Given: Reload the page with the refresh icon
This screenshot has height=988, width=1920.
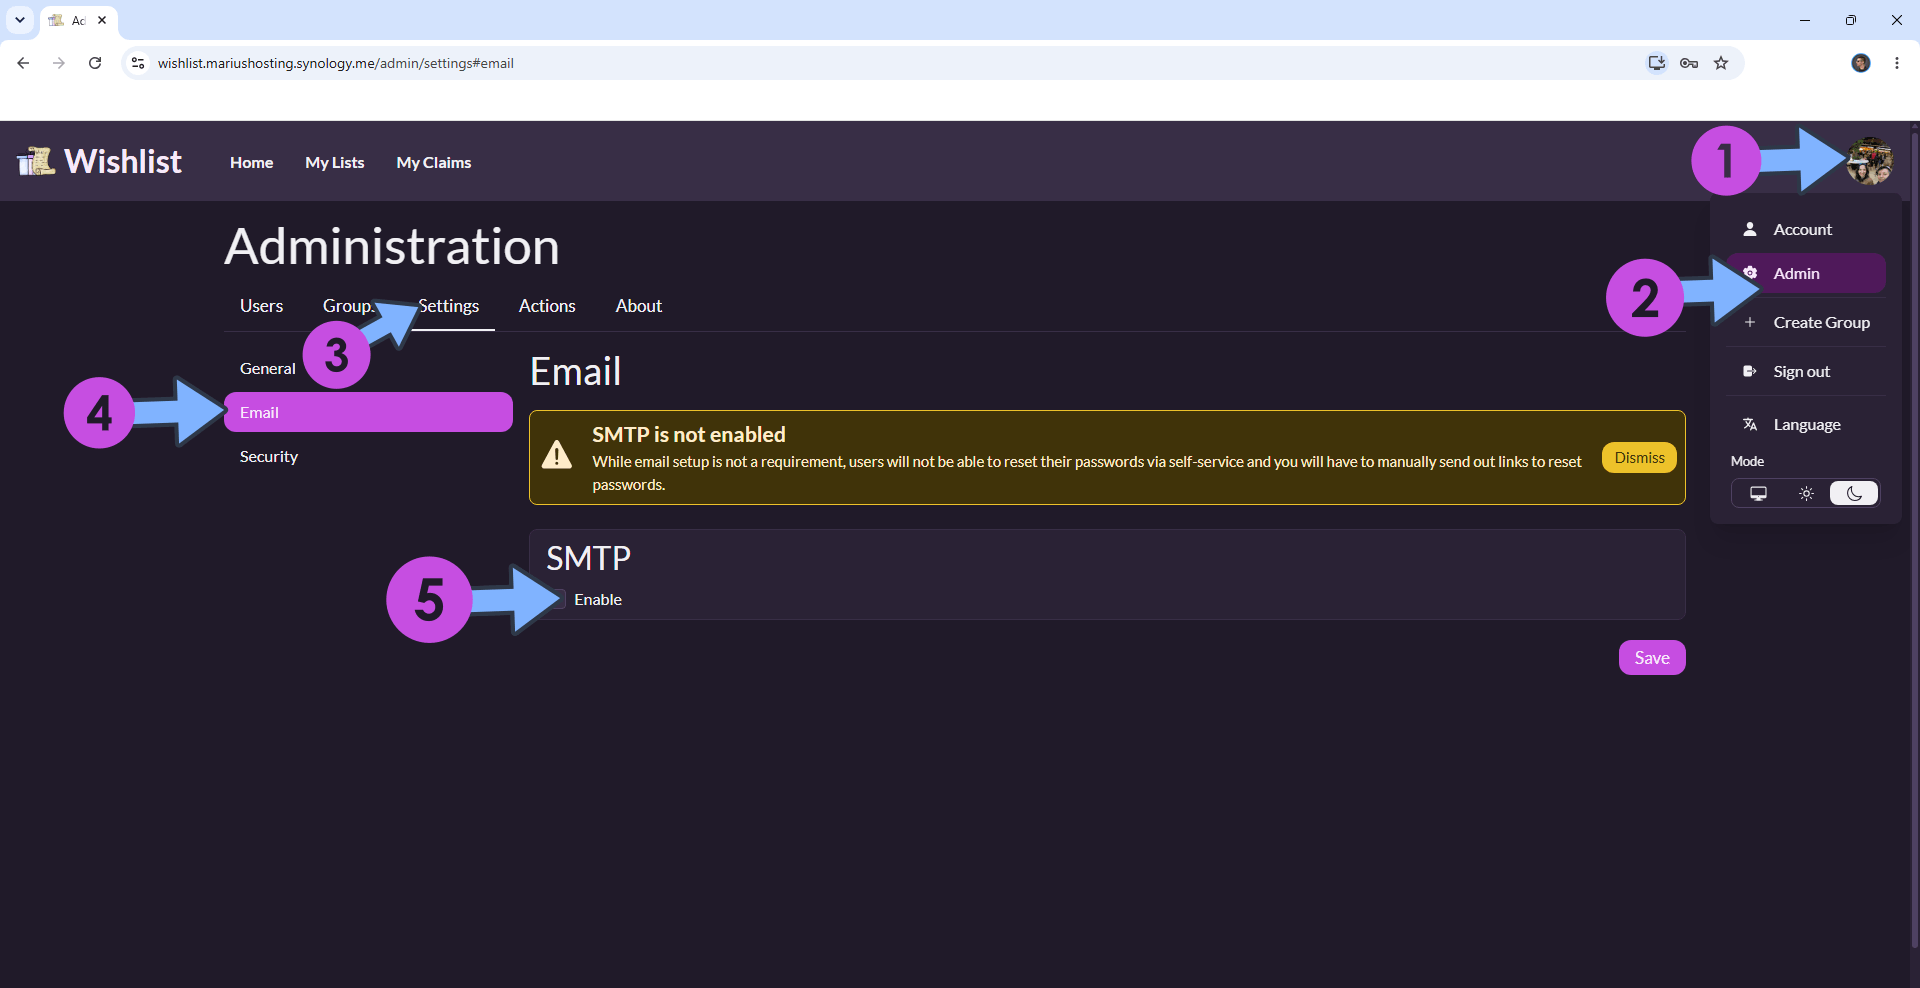Looking at the screenshot, I should pyautogui.click(x=95, y=63).
